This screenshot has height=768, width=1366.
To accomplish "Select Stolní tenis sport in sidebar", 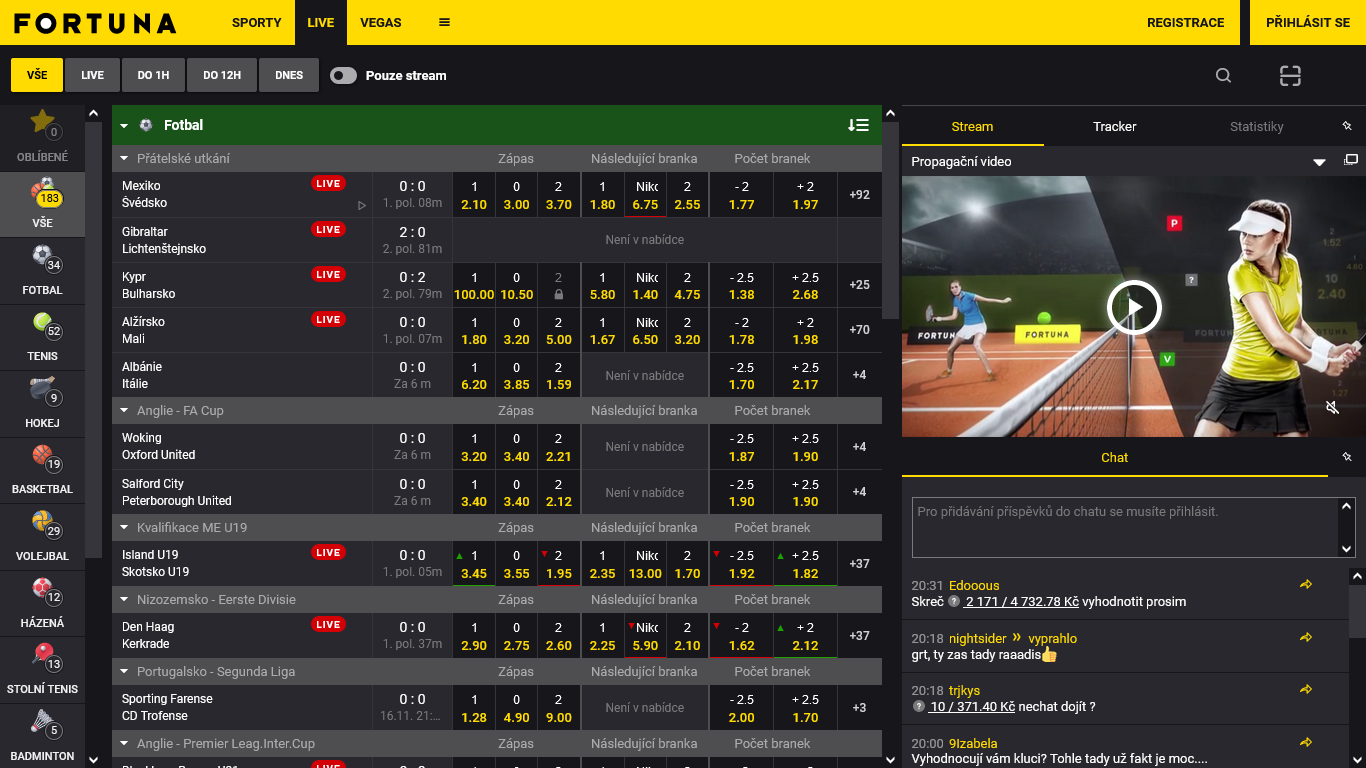I will [x=42, y=669].
